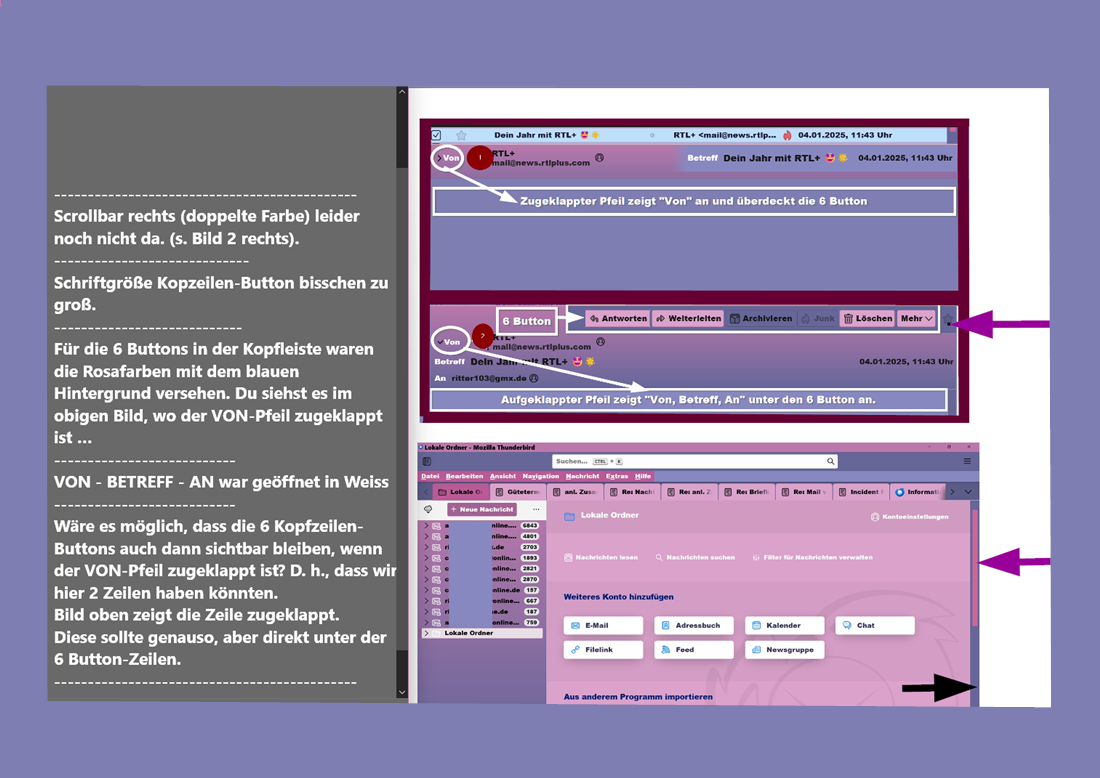The height and width of the screenshot is (778, 1100).
Task: Switch to the Güteterm tab
Action: 518,492
